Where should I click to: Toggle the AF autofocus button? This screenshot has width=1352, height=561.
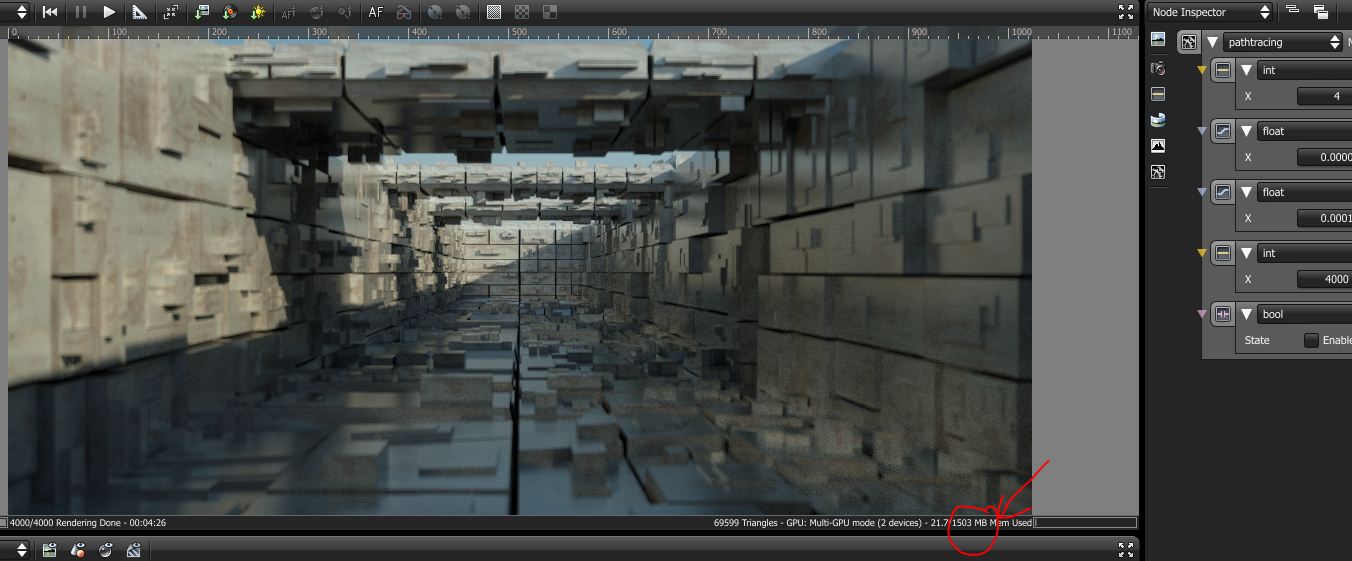click(x=376, y=12)
